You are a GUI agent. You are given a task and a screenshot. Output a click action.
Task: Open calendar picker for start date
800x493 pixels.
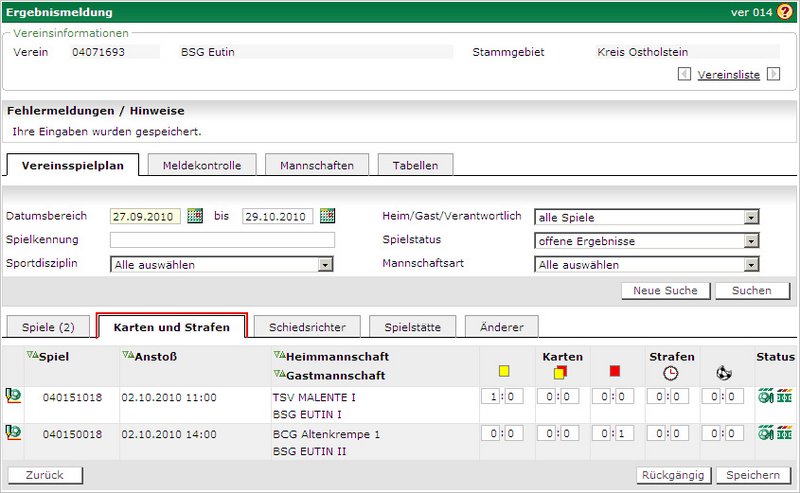(x=195, y=216)
